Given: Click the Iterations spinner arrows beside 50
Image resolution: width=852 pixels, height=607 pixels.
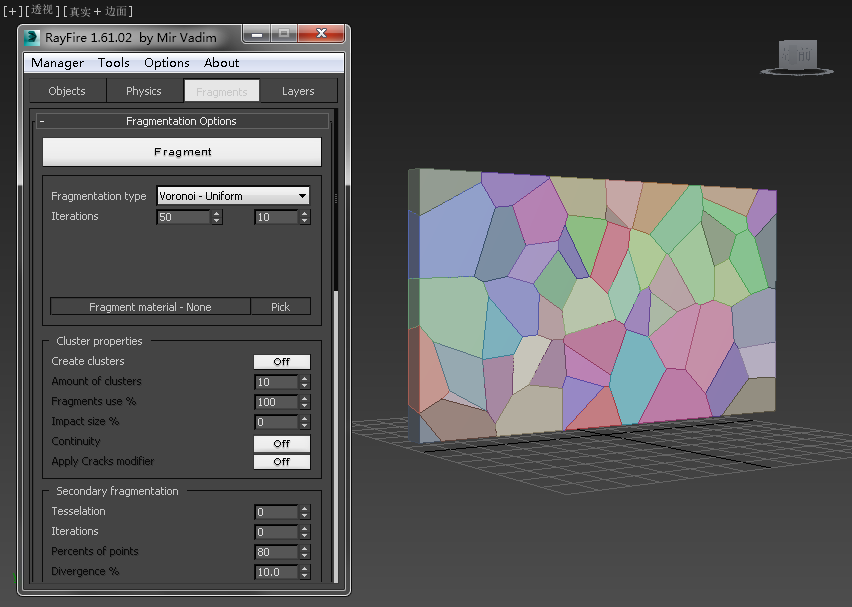Looking at the screenshot, I should coord(216,217).
